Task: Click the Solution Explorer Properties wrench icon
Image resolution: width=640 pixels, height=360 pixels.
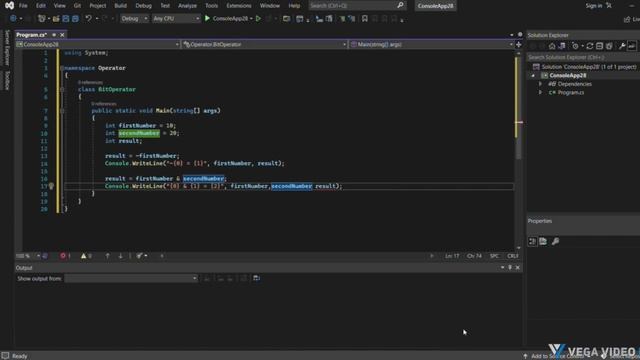Action: 622,46
